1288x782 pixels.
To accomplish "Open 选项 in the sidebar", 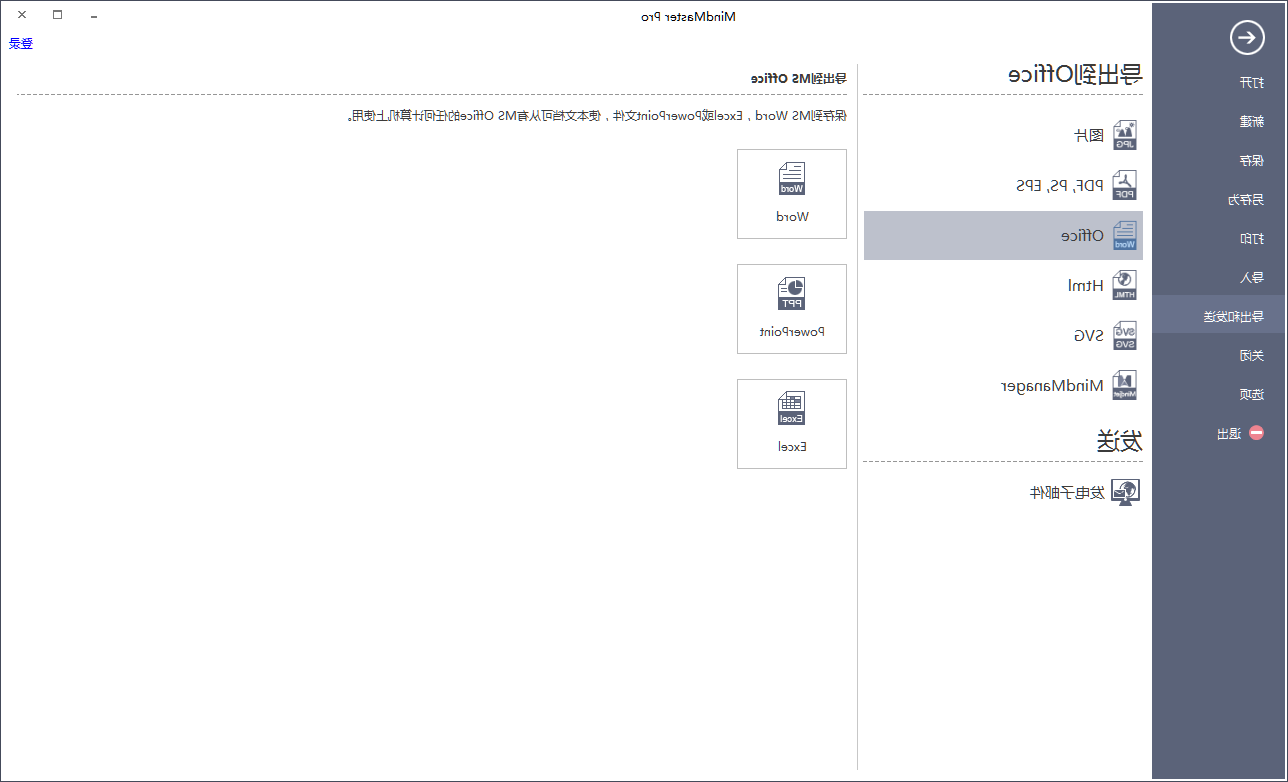I will 1251,394.
